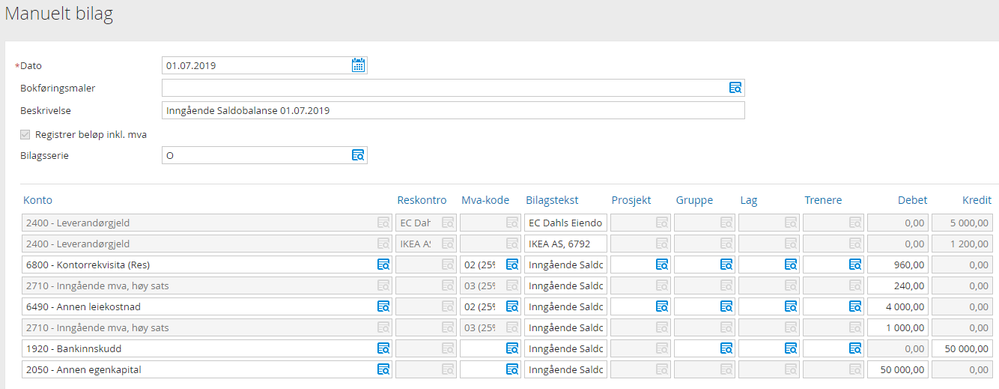This screenshot has width=999, height=389.
Task: Open account lookup for 6490 Annen leiekostnad row
Action: pos(383,306)
